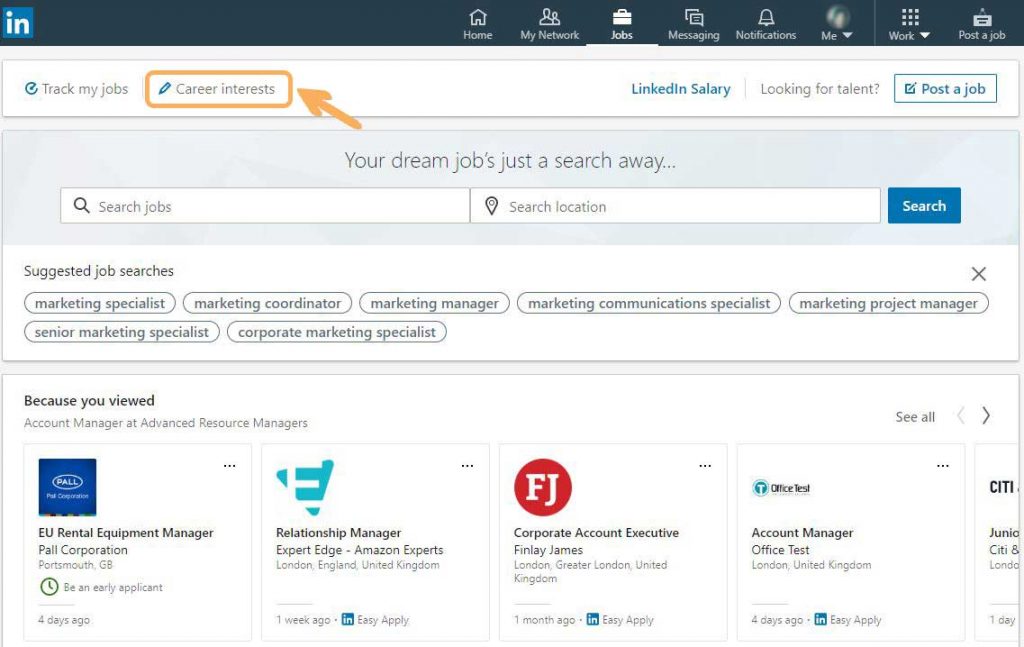Open Pall Corporation logo thumbnail
This screenshot has width=1024, height=647.
pyautogui.click(x=67, y=487)
